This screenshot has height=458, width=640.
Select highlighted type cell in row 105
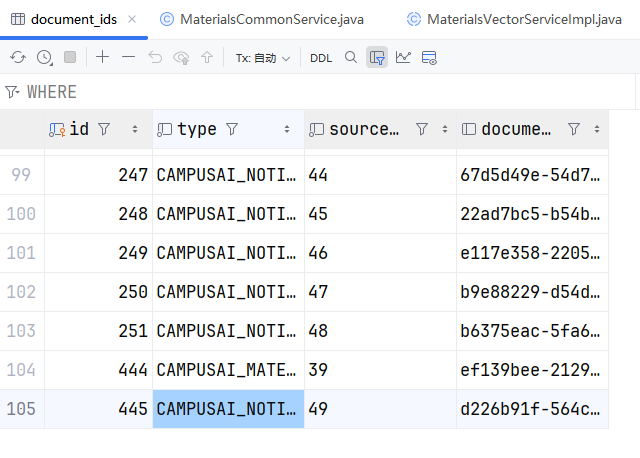[x=228, y=409]
